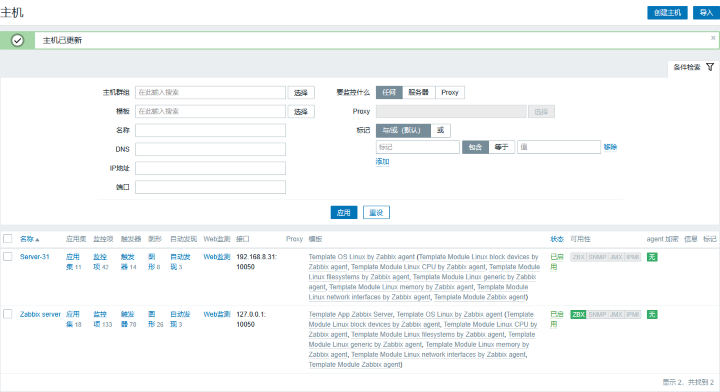Click the filter funnel icon

pos(710,67)
